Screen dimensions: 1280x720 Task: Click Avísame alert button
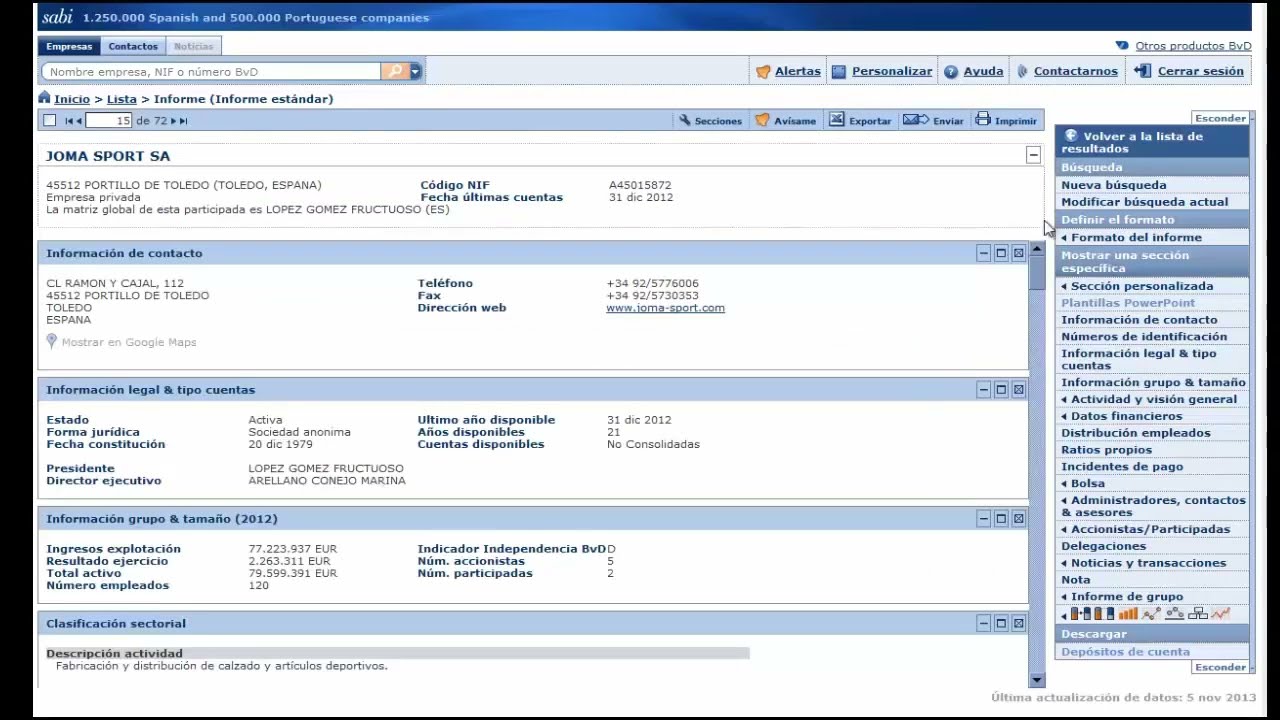click(786, 121)
